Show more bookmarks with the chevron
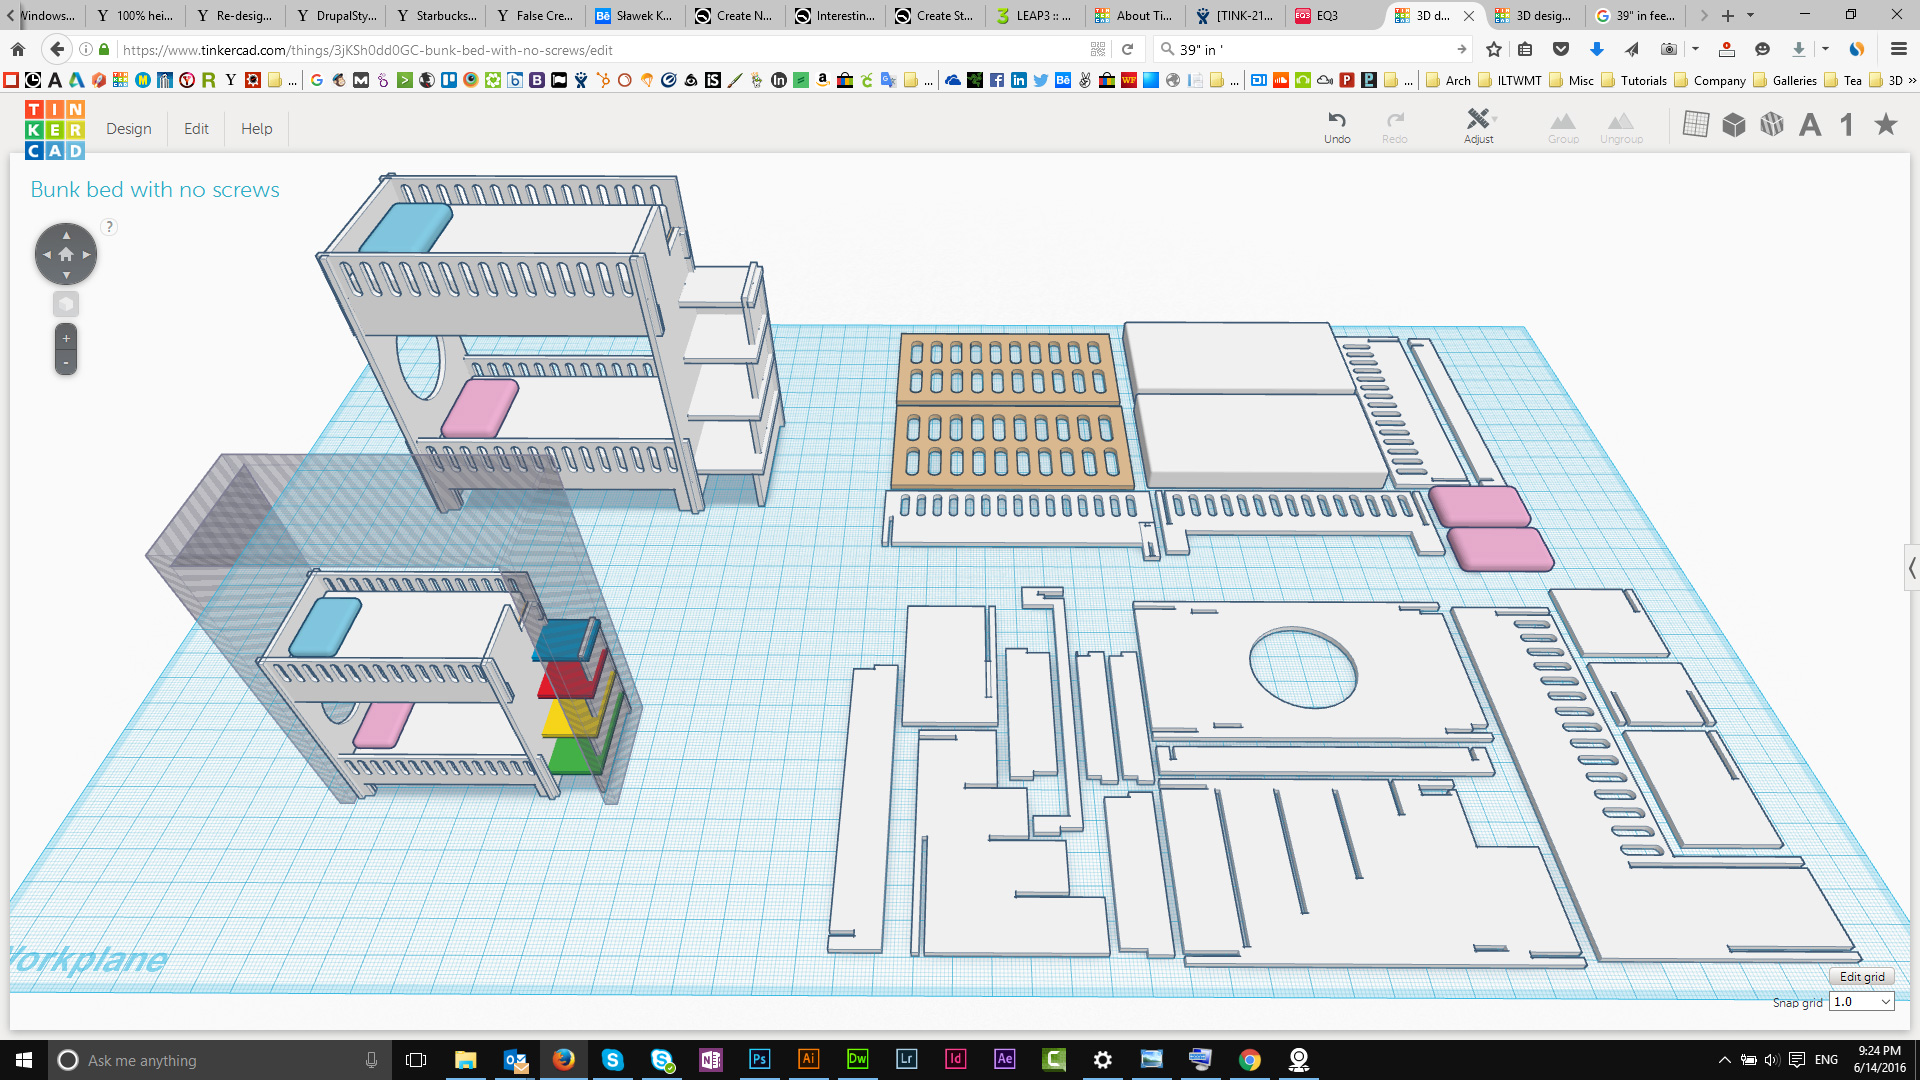The image size is (1920, 1080). coord(1912,80)
